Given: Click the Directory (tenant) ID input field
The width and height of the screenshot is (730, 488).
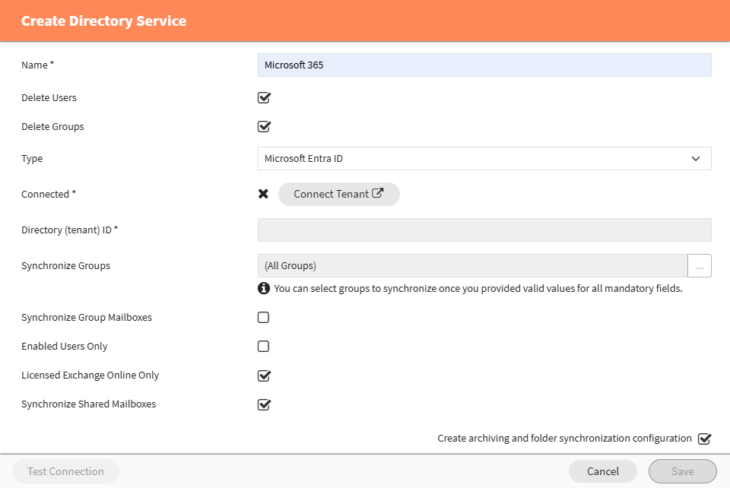Looking at the screenshot, I should pos(484,230).
